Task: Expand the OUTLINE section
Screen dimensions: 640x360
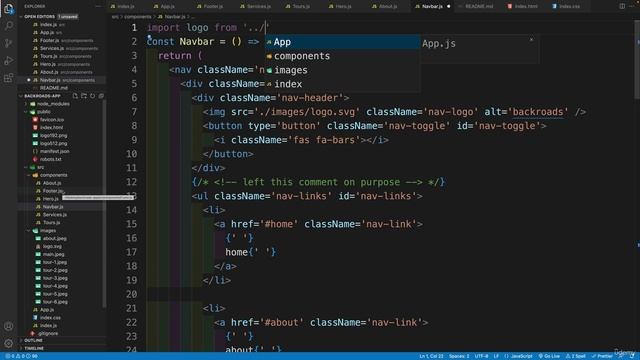Action: [33, 340]
